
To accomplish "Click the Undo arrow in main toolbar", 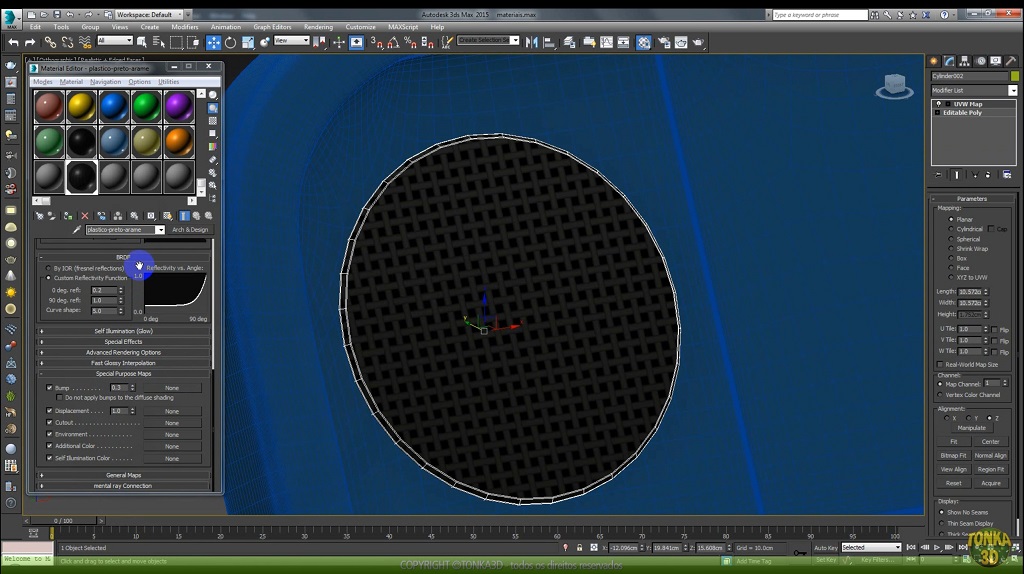I will pyautogui.click(x=13, y=42).
